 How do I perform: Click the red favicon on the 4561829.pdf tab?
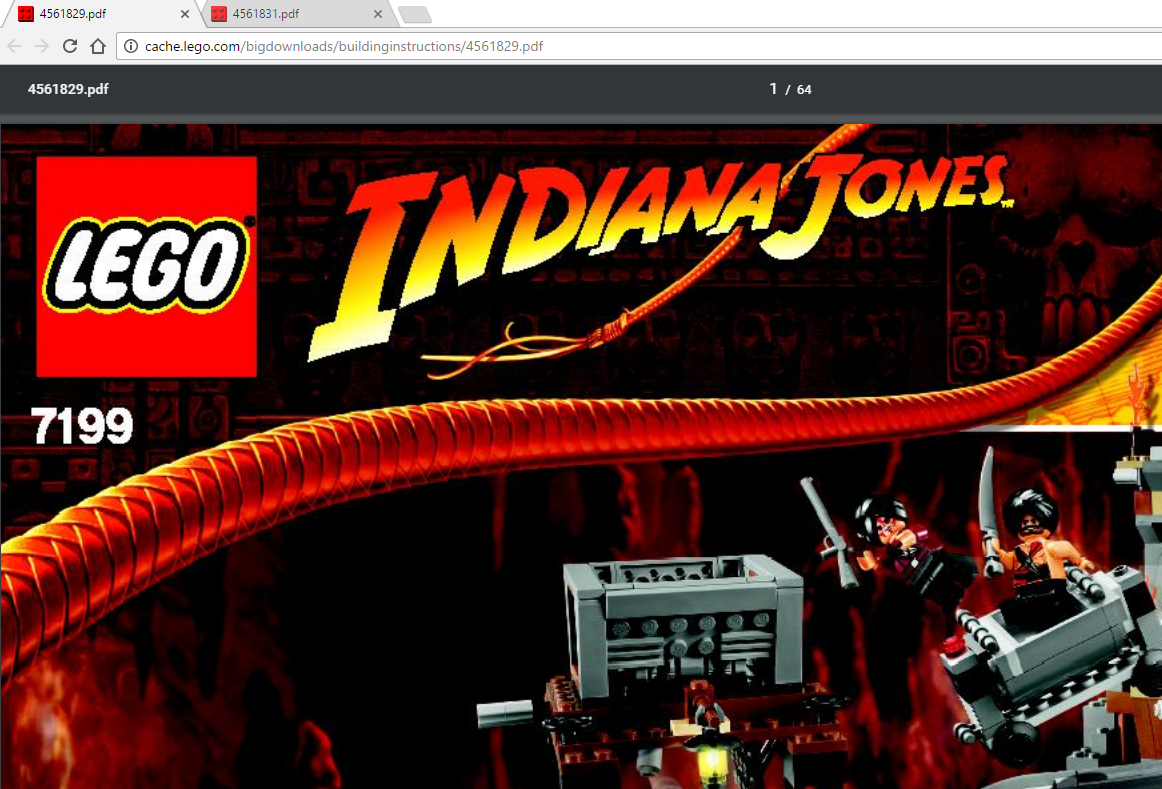26,14
